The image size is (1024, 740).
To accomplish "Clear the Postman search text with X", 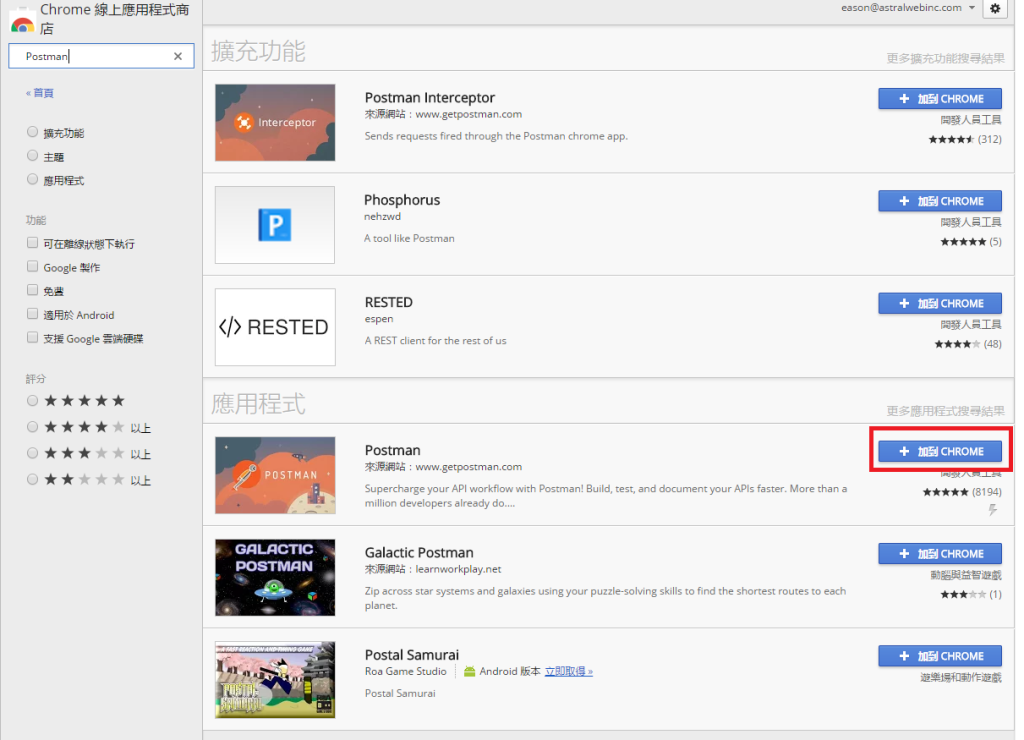I will (x=178, y=57).
